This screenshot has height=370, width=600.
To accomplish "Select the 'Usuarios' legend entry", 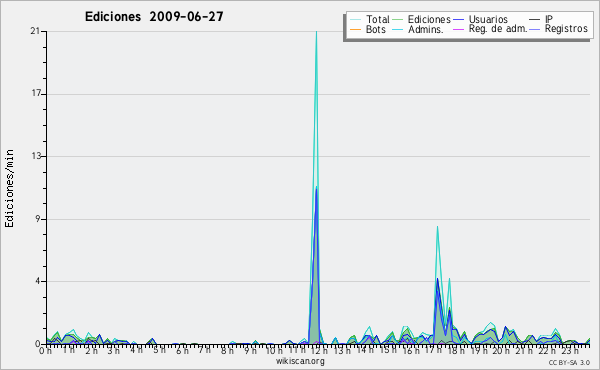I will point(488,19).
